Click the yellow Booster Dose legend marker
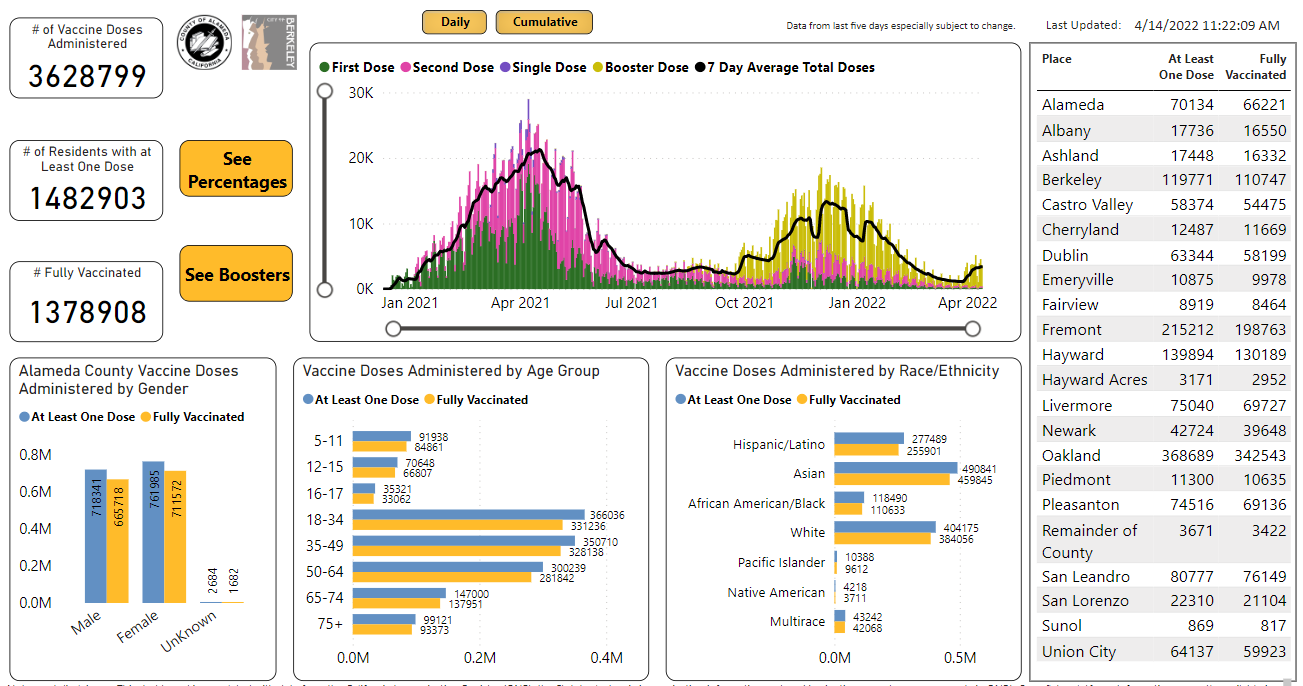 [598, 68]
